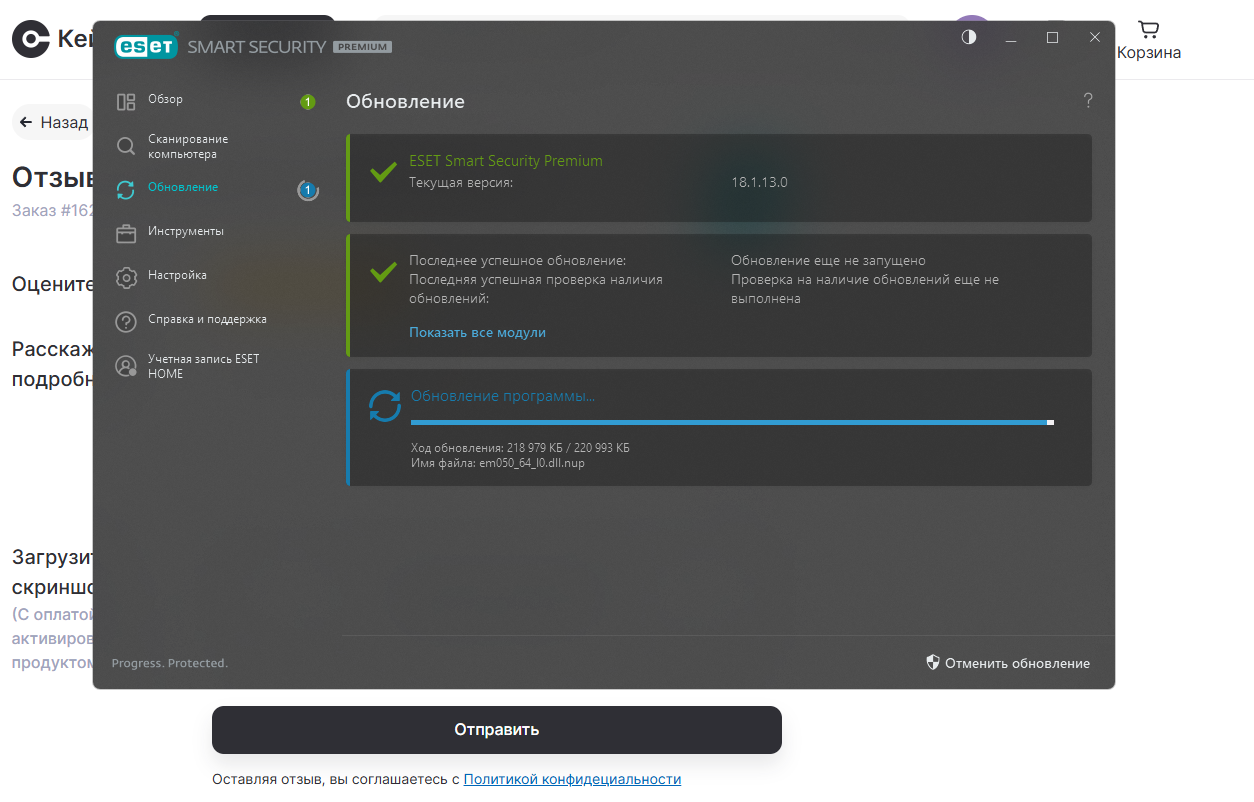Click the Настройка gear icon
Screen dimensions: 1254x802
pyautogui.click(x=126, y=278)
